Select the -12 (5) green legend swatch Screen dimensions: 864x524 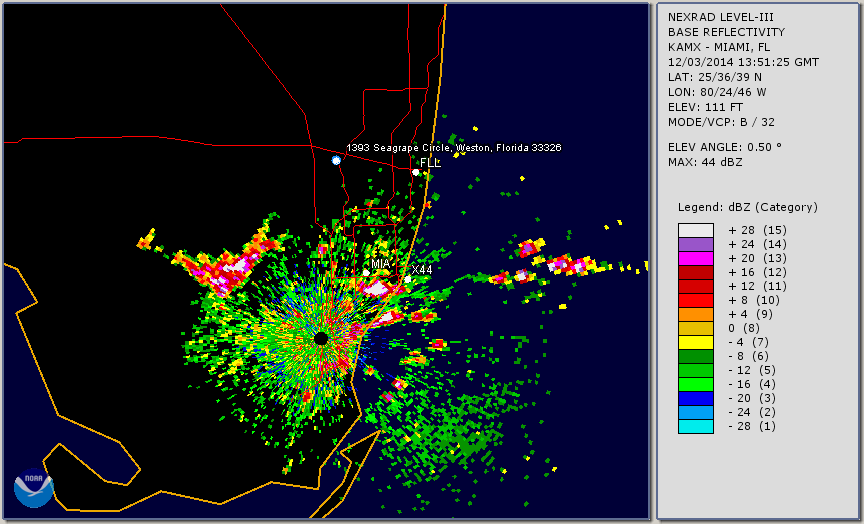tap(696, 370)
